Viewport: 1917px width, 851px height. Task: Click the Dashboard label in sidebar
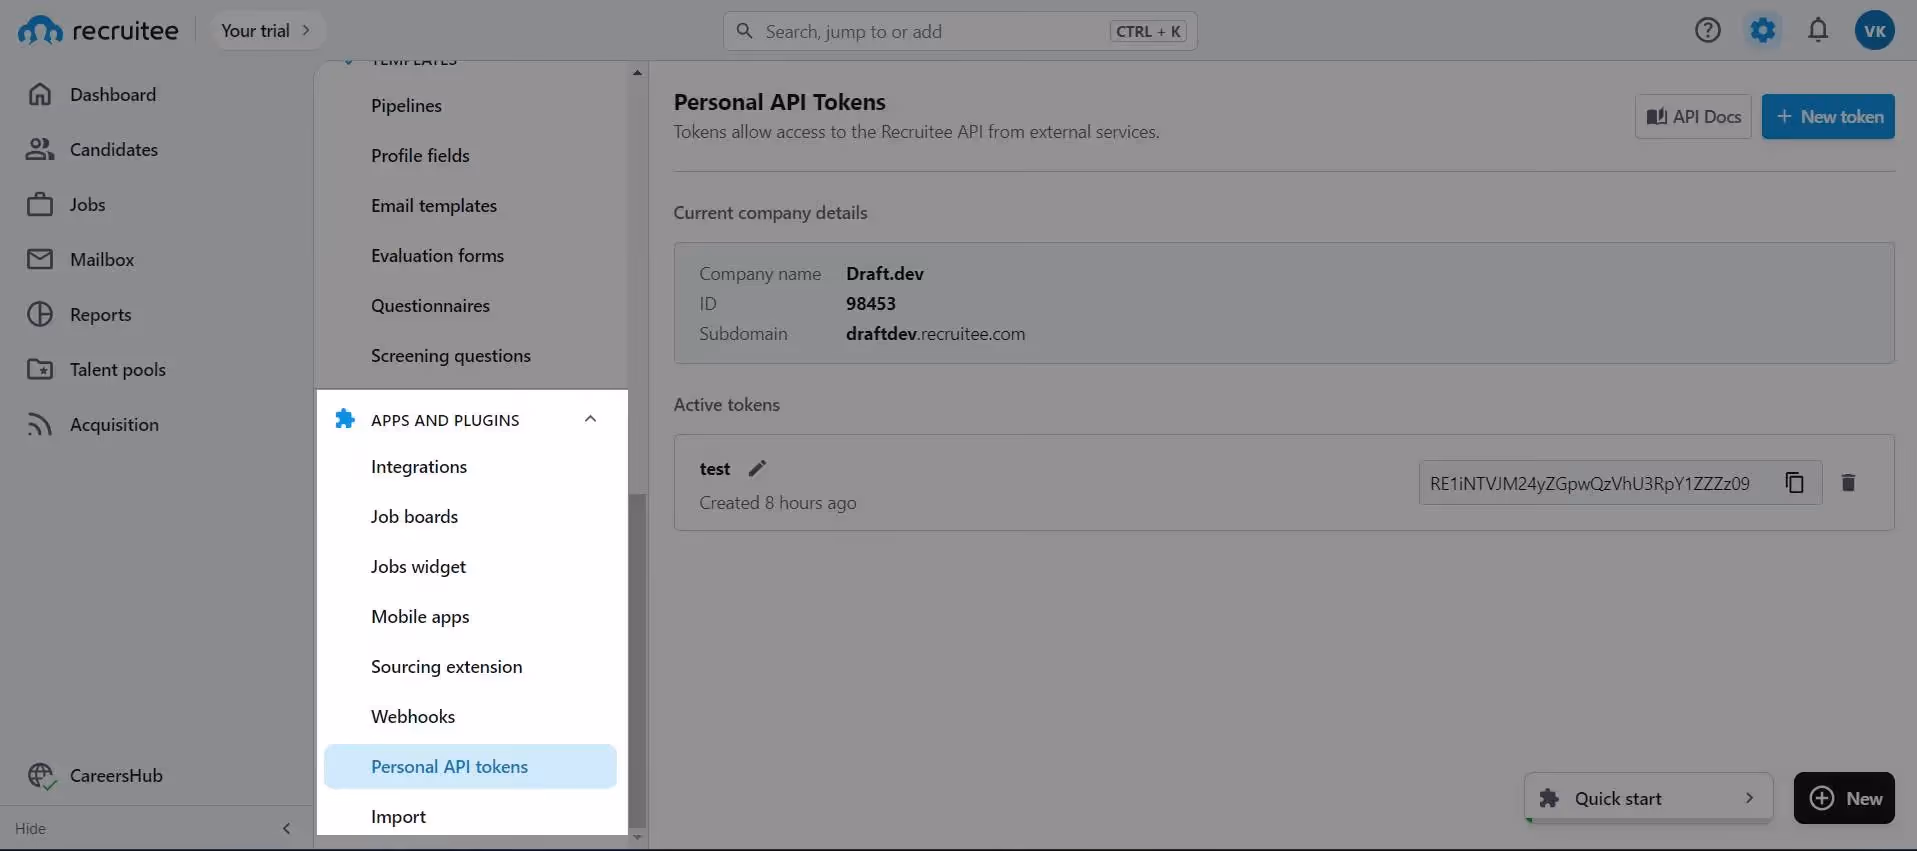[113, 94]
